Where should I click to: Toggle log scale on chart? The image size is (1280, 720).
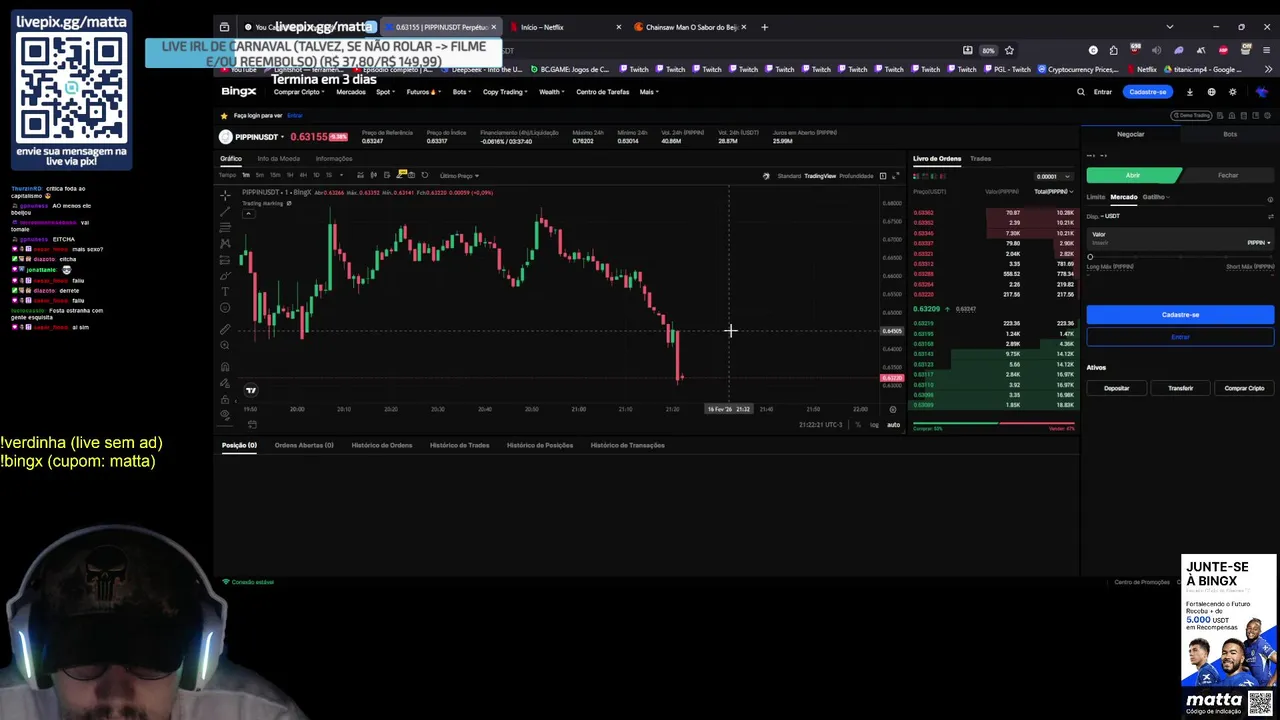pos(875,425)
